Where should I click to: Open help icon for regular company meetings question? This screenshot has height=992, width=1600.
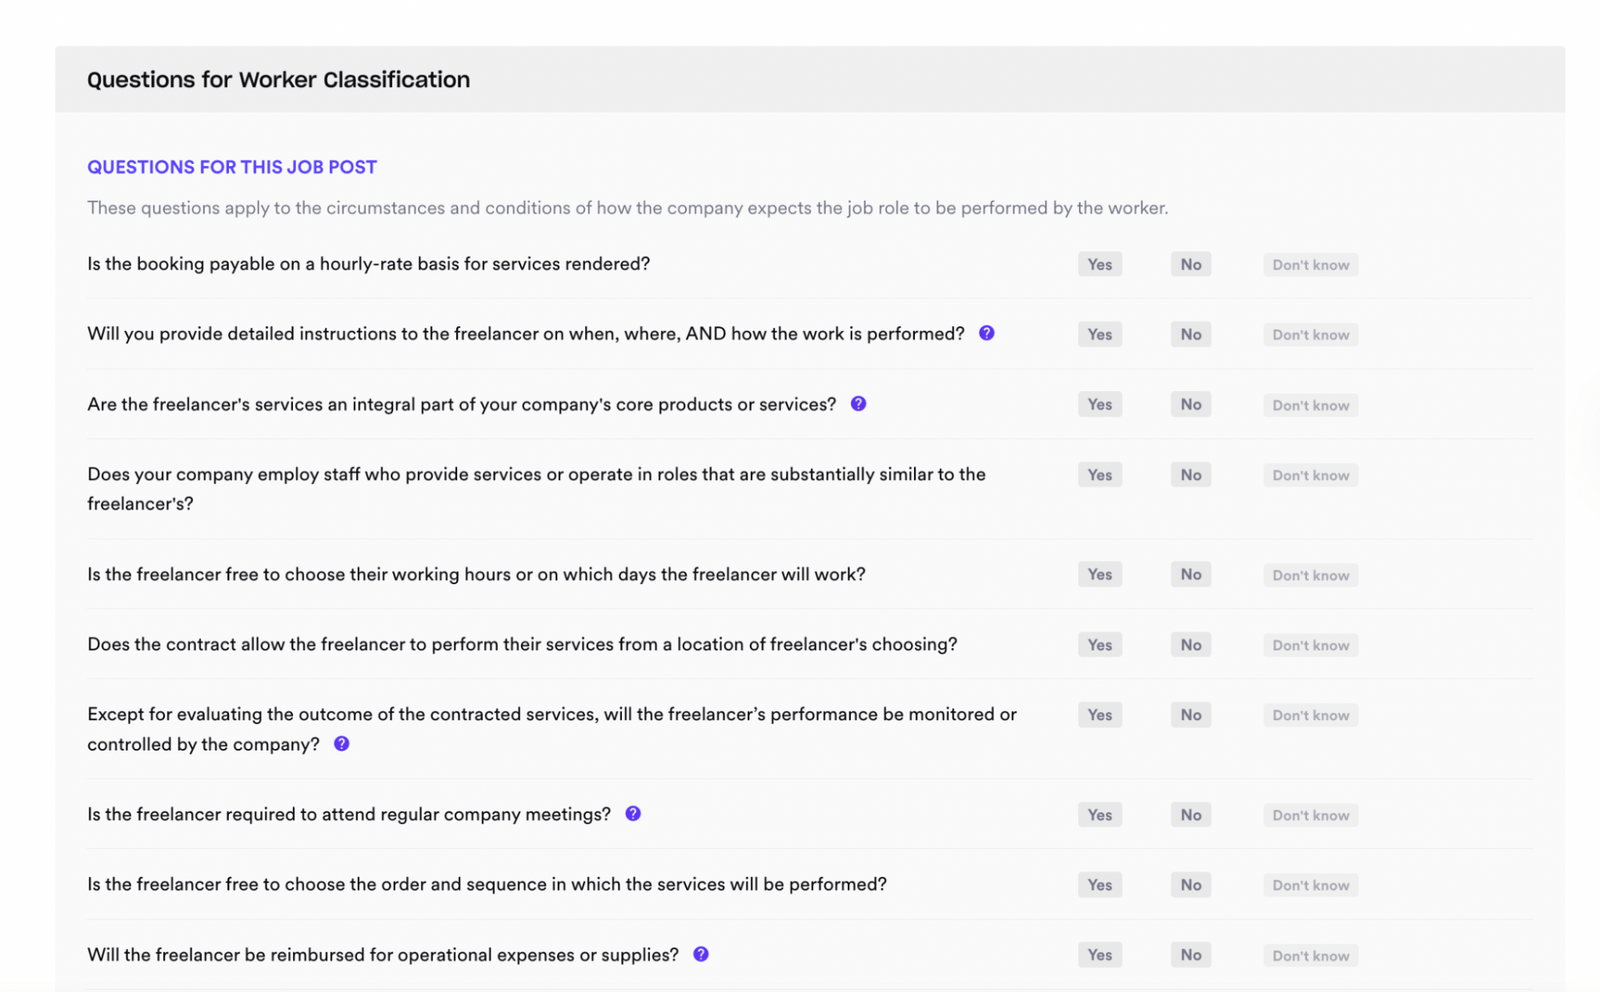click(x=633, y=813)
